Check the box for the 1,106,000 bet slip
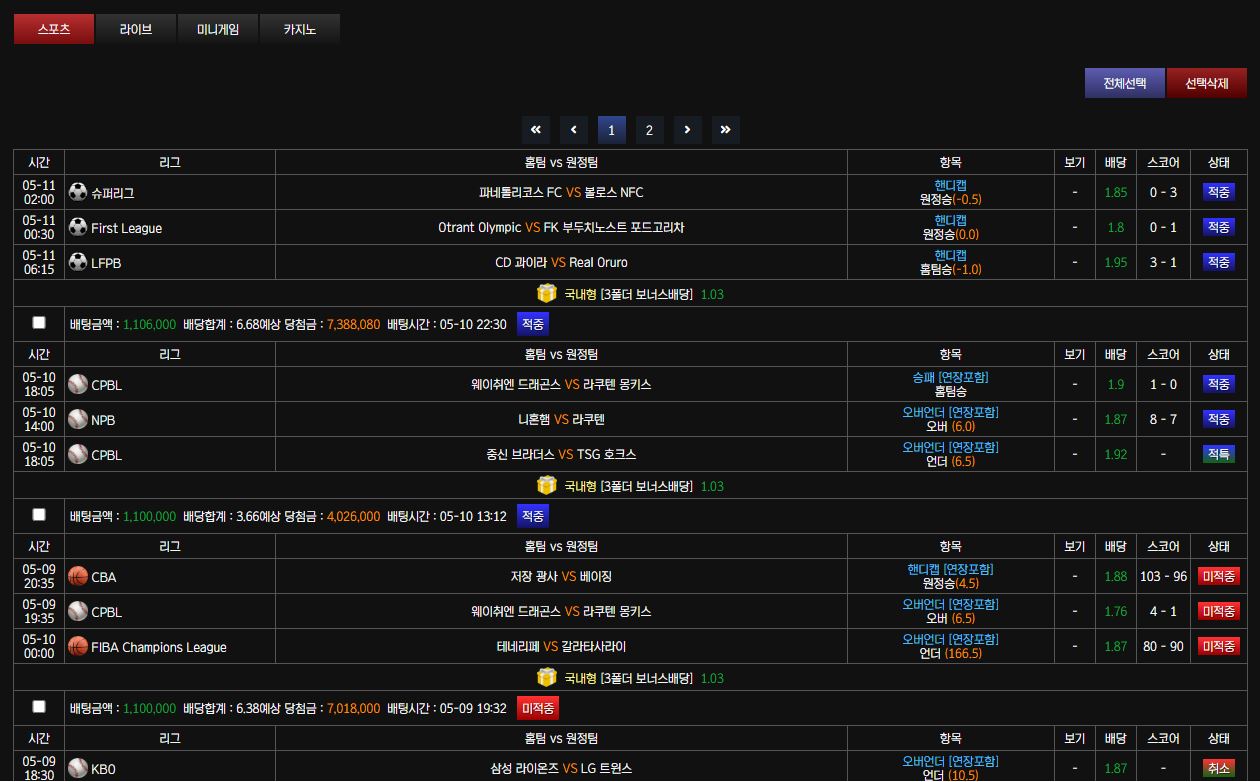1260x782 pixels. click(x=39, y=323)
